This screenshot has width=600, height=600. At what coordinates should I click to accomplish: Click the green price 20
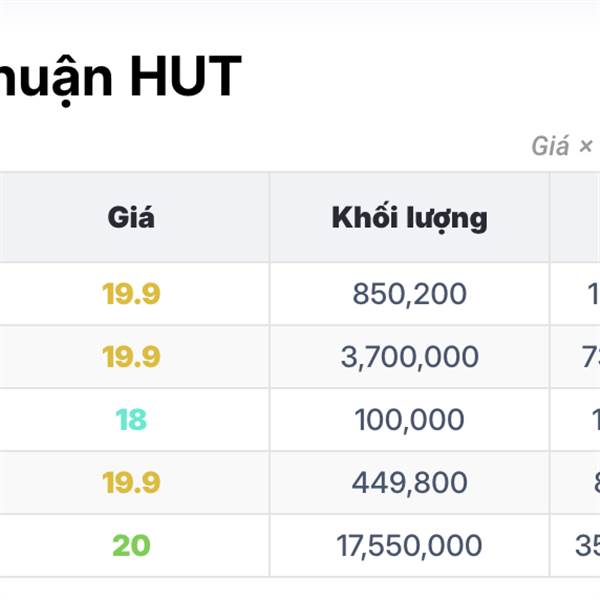131,545
